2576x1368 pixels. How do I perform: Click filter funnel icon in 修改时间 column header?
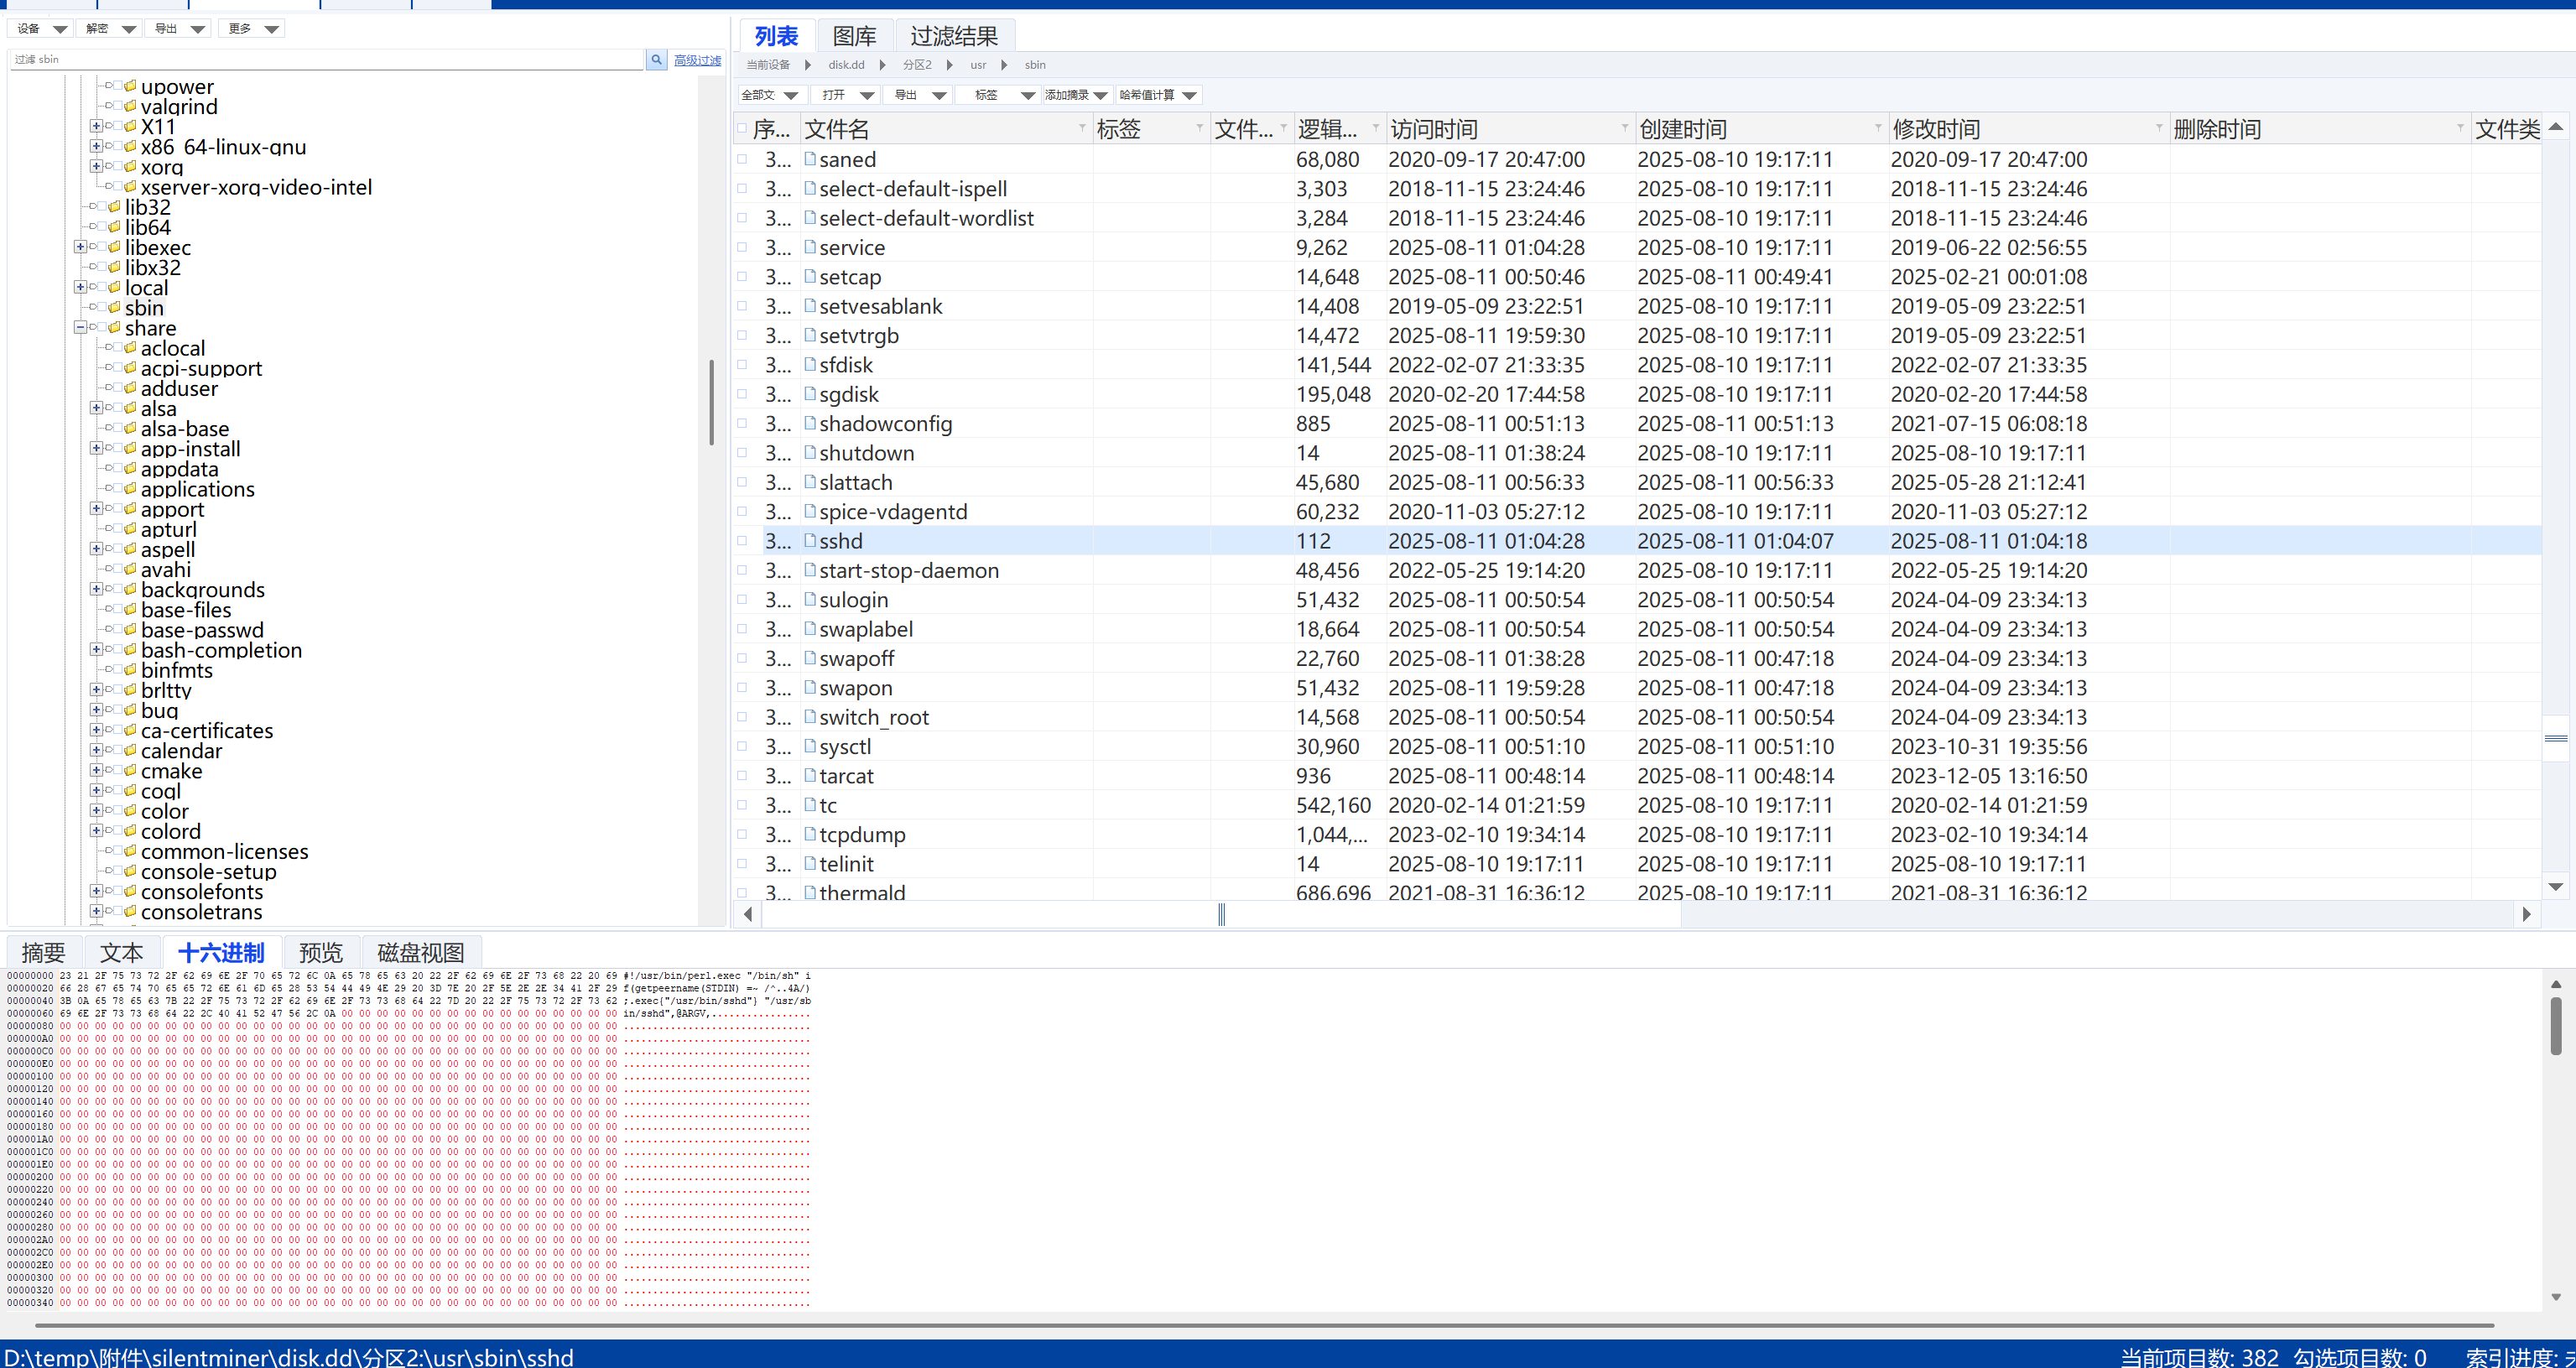pos(2158,128)
